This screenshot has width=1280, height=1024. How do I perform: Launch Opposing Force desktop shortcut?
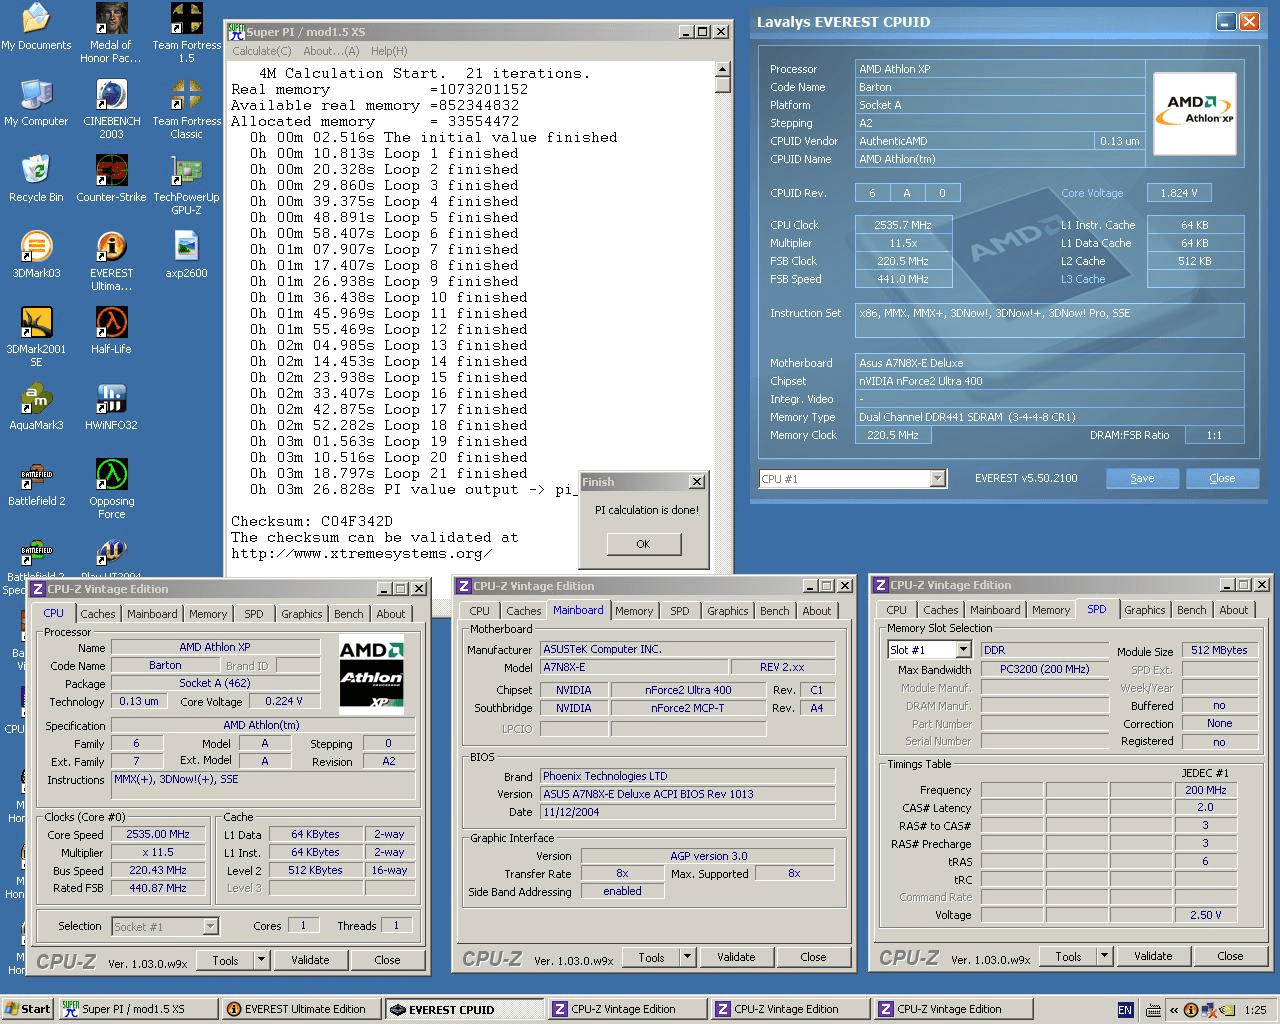click(x=111, y=490)
